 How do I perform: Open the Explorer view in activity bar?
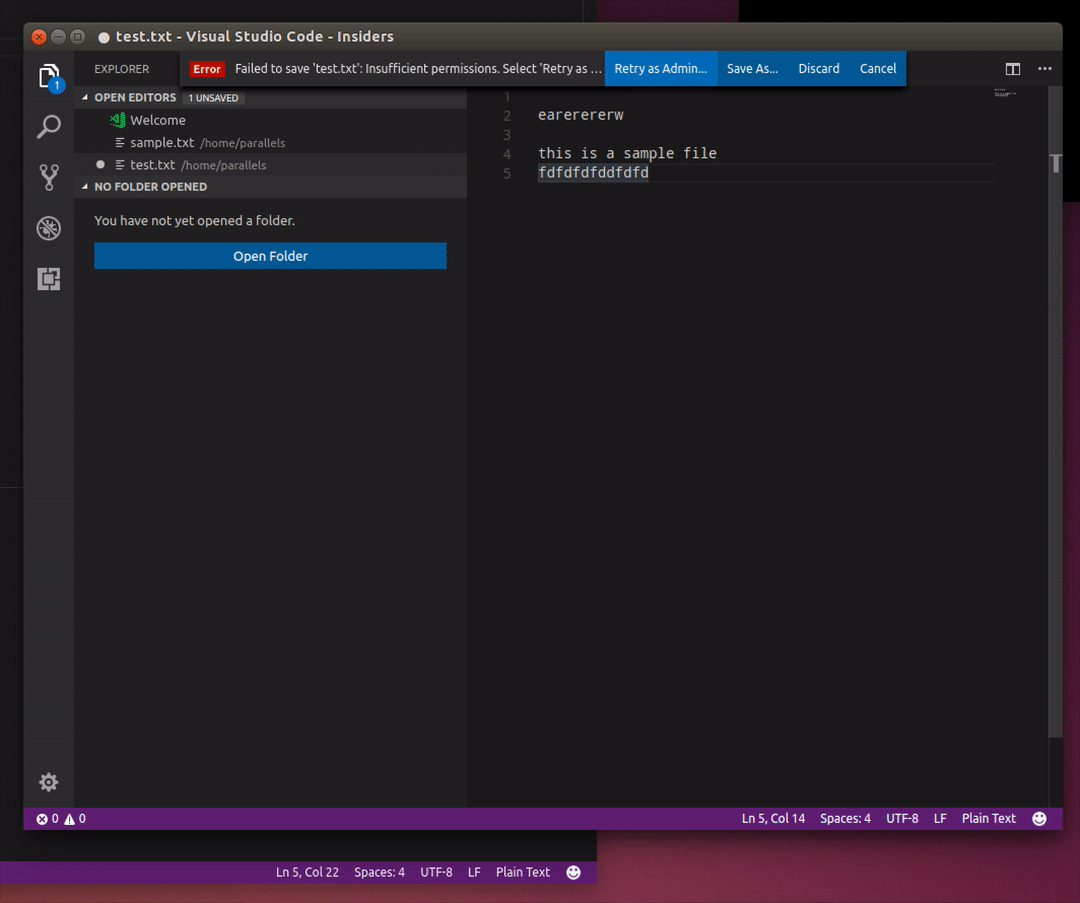[x=49, y=76]
